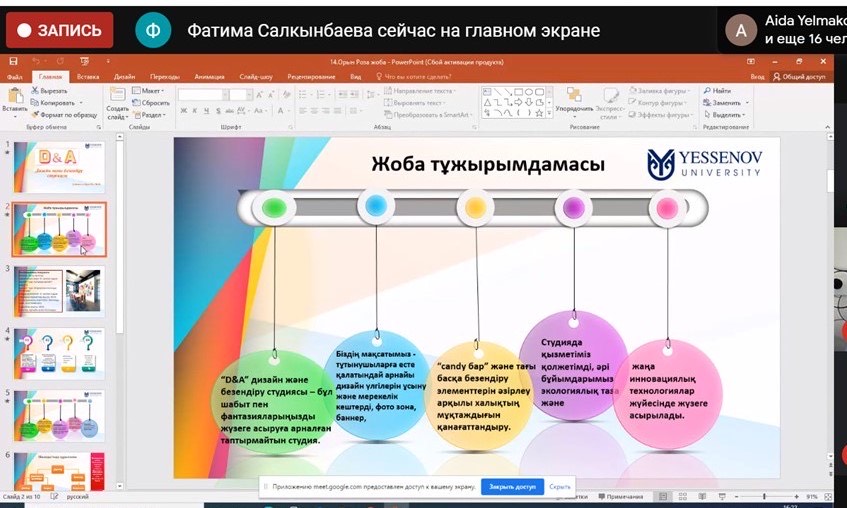The image size is (847, 508).
Task: Click the Paste (Вставить) clipboard icon
Action: (x=14, y=96)
